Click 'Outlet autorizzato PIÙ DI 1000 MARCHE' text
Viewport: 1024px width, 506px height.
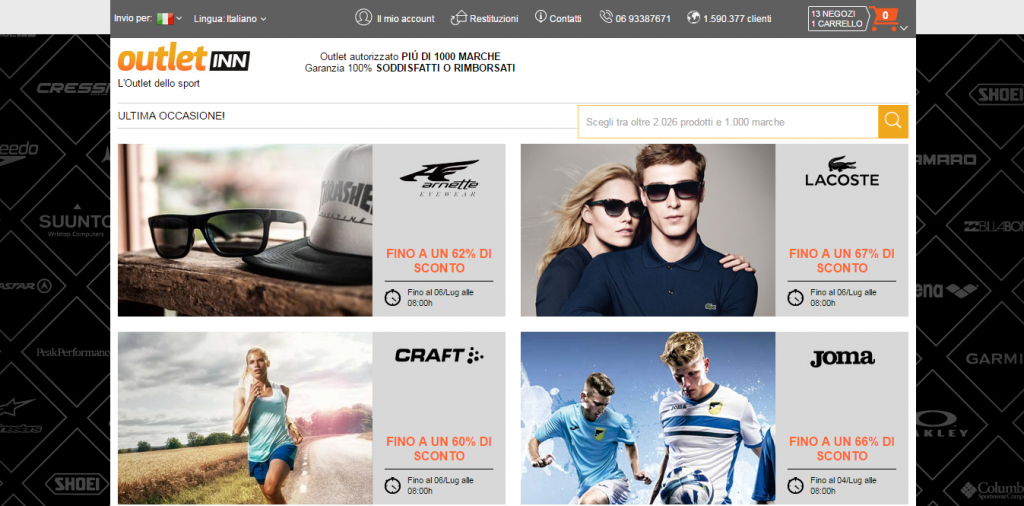(410, 57)
